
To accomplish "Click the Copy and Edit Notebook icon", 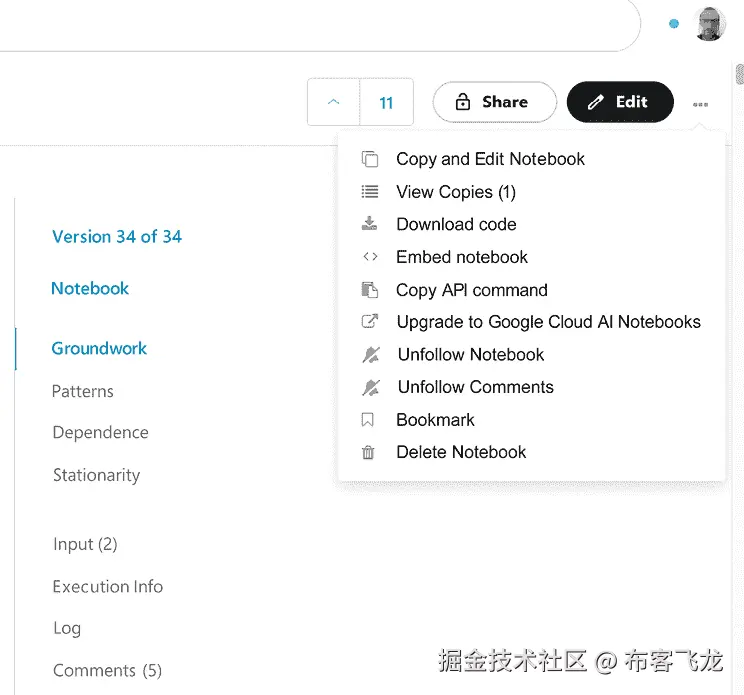I will (370, 159).
